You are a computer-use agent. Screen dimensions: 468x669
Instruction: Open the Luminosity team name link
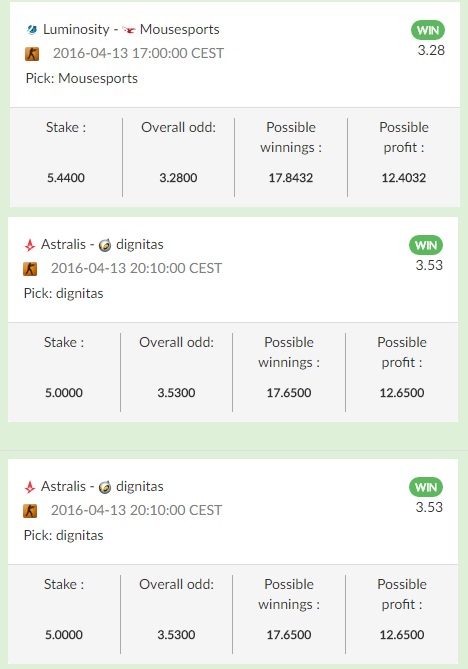(x=76, y=29)
